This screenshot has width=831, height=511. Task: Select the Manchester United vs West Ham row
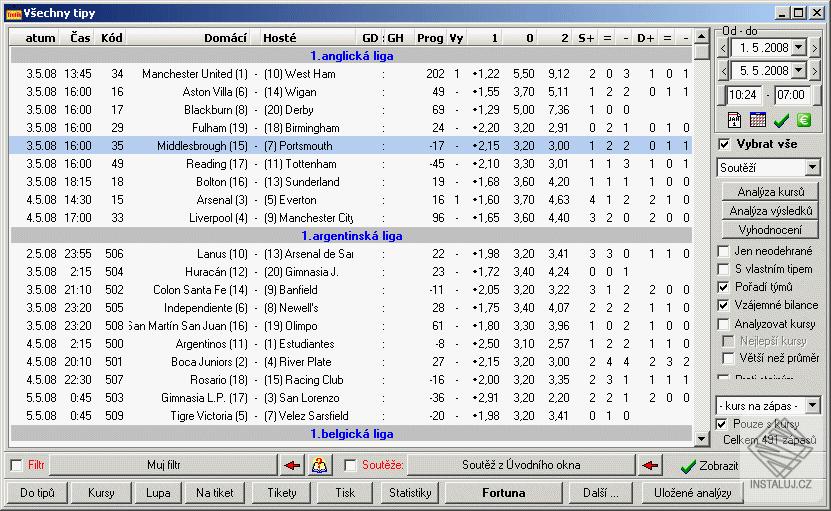click(x=351, y=74)
